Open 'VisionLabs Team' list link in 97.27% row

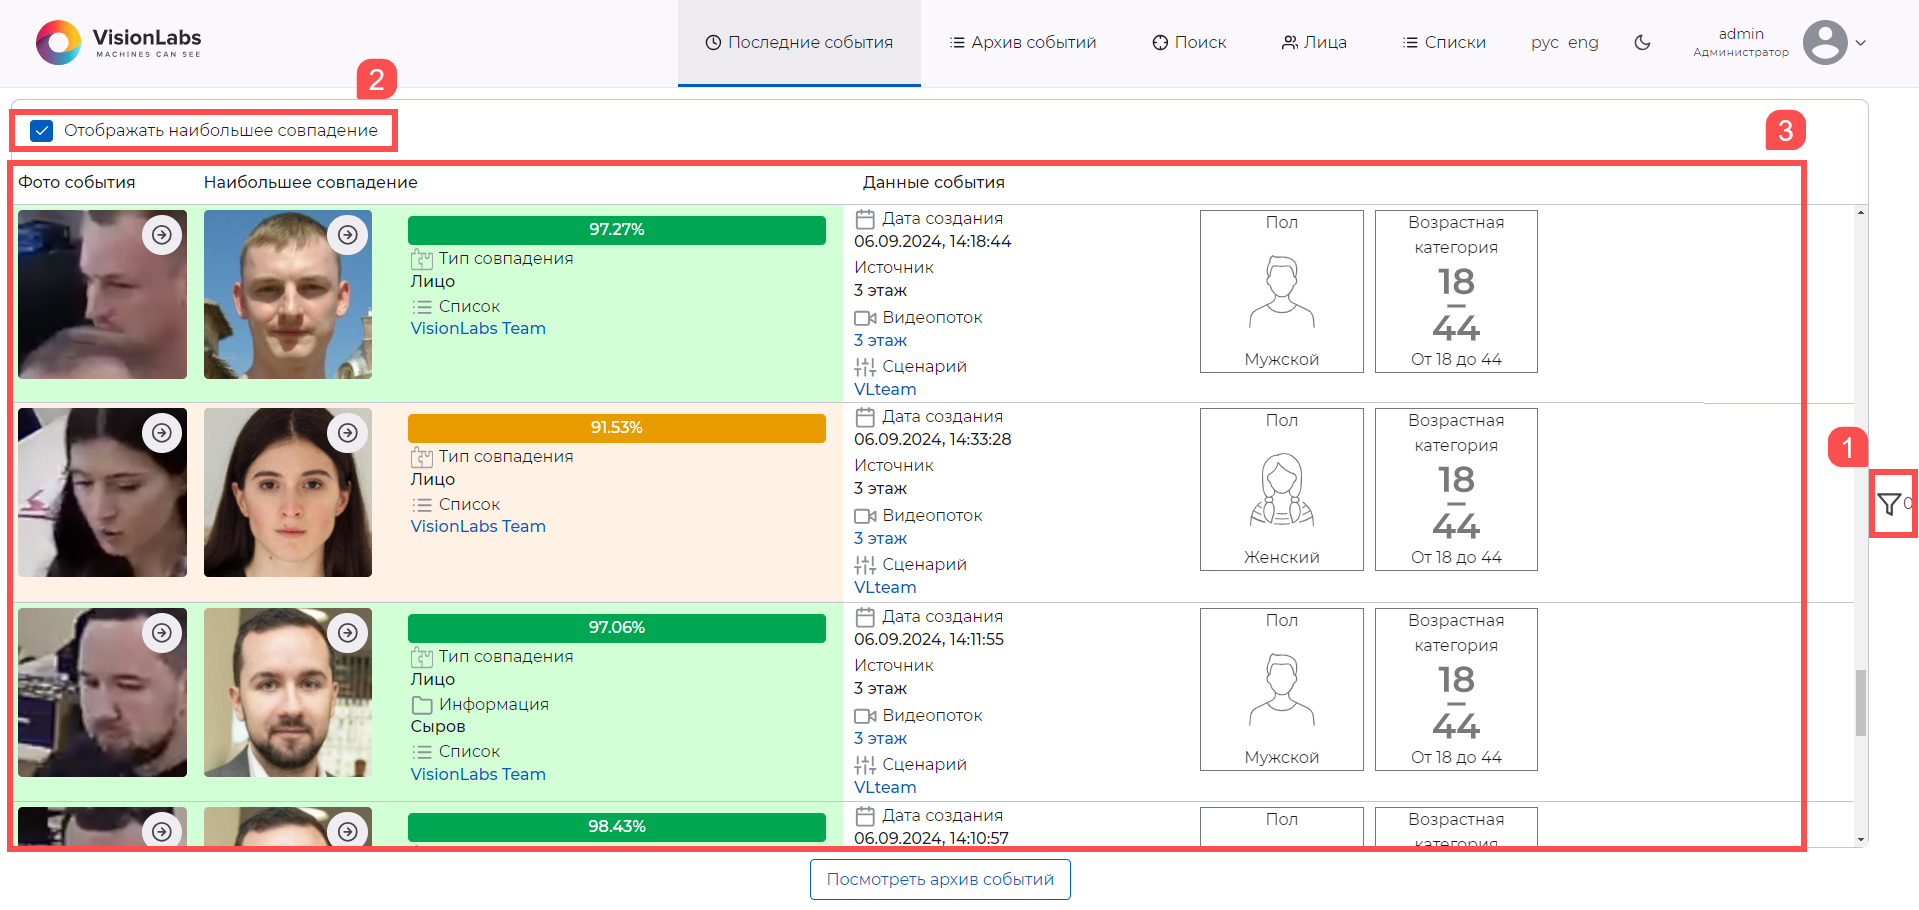pos(478,329)
